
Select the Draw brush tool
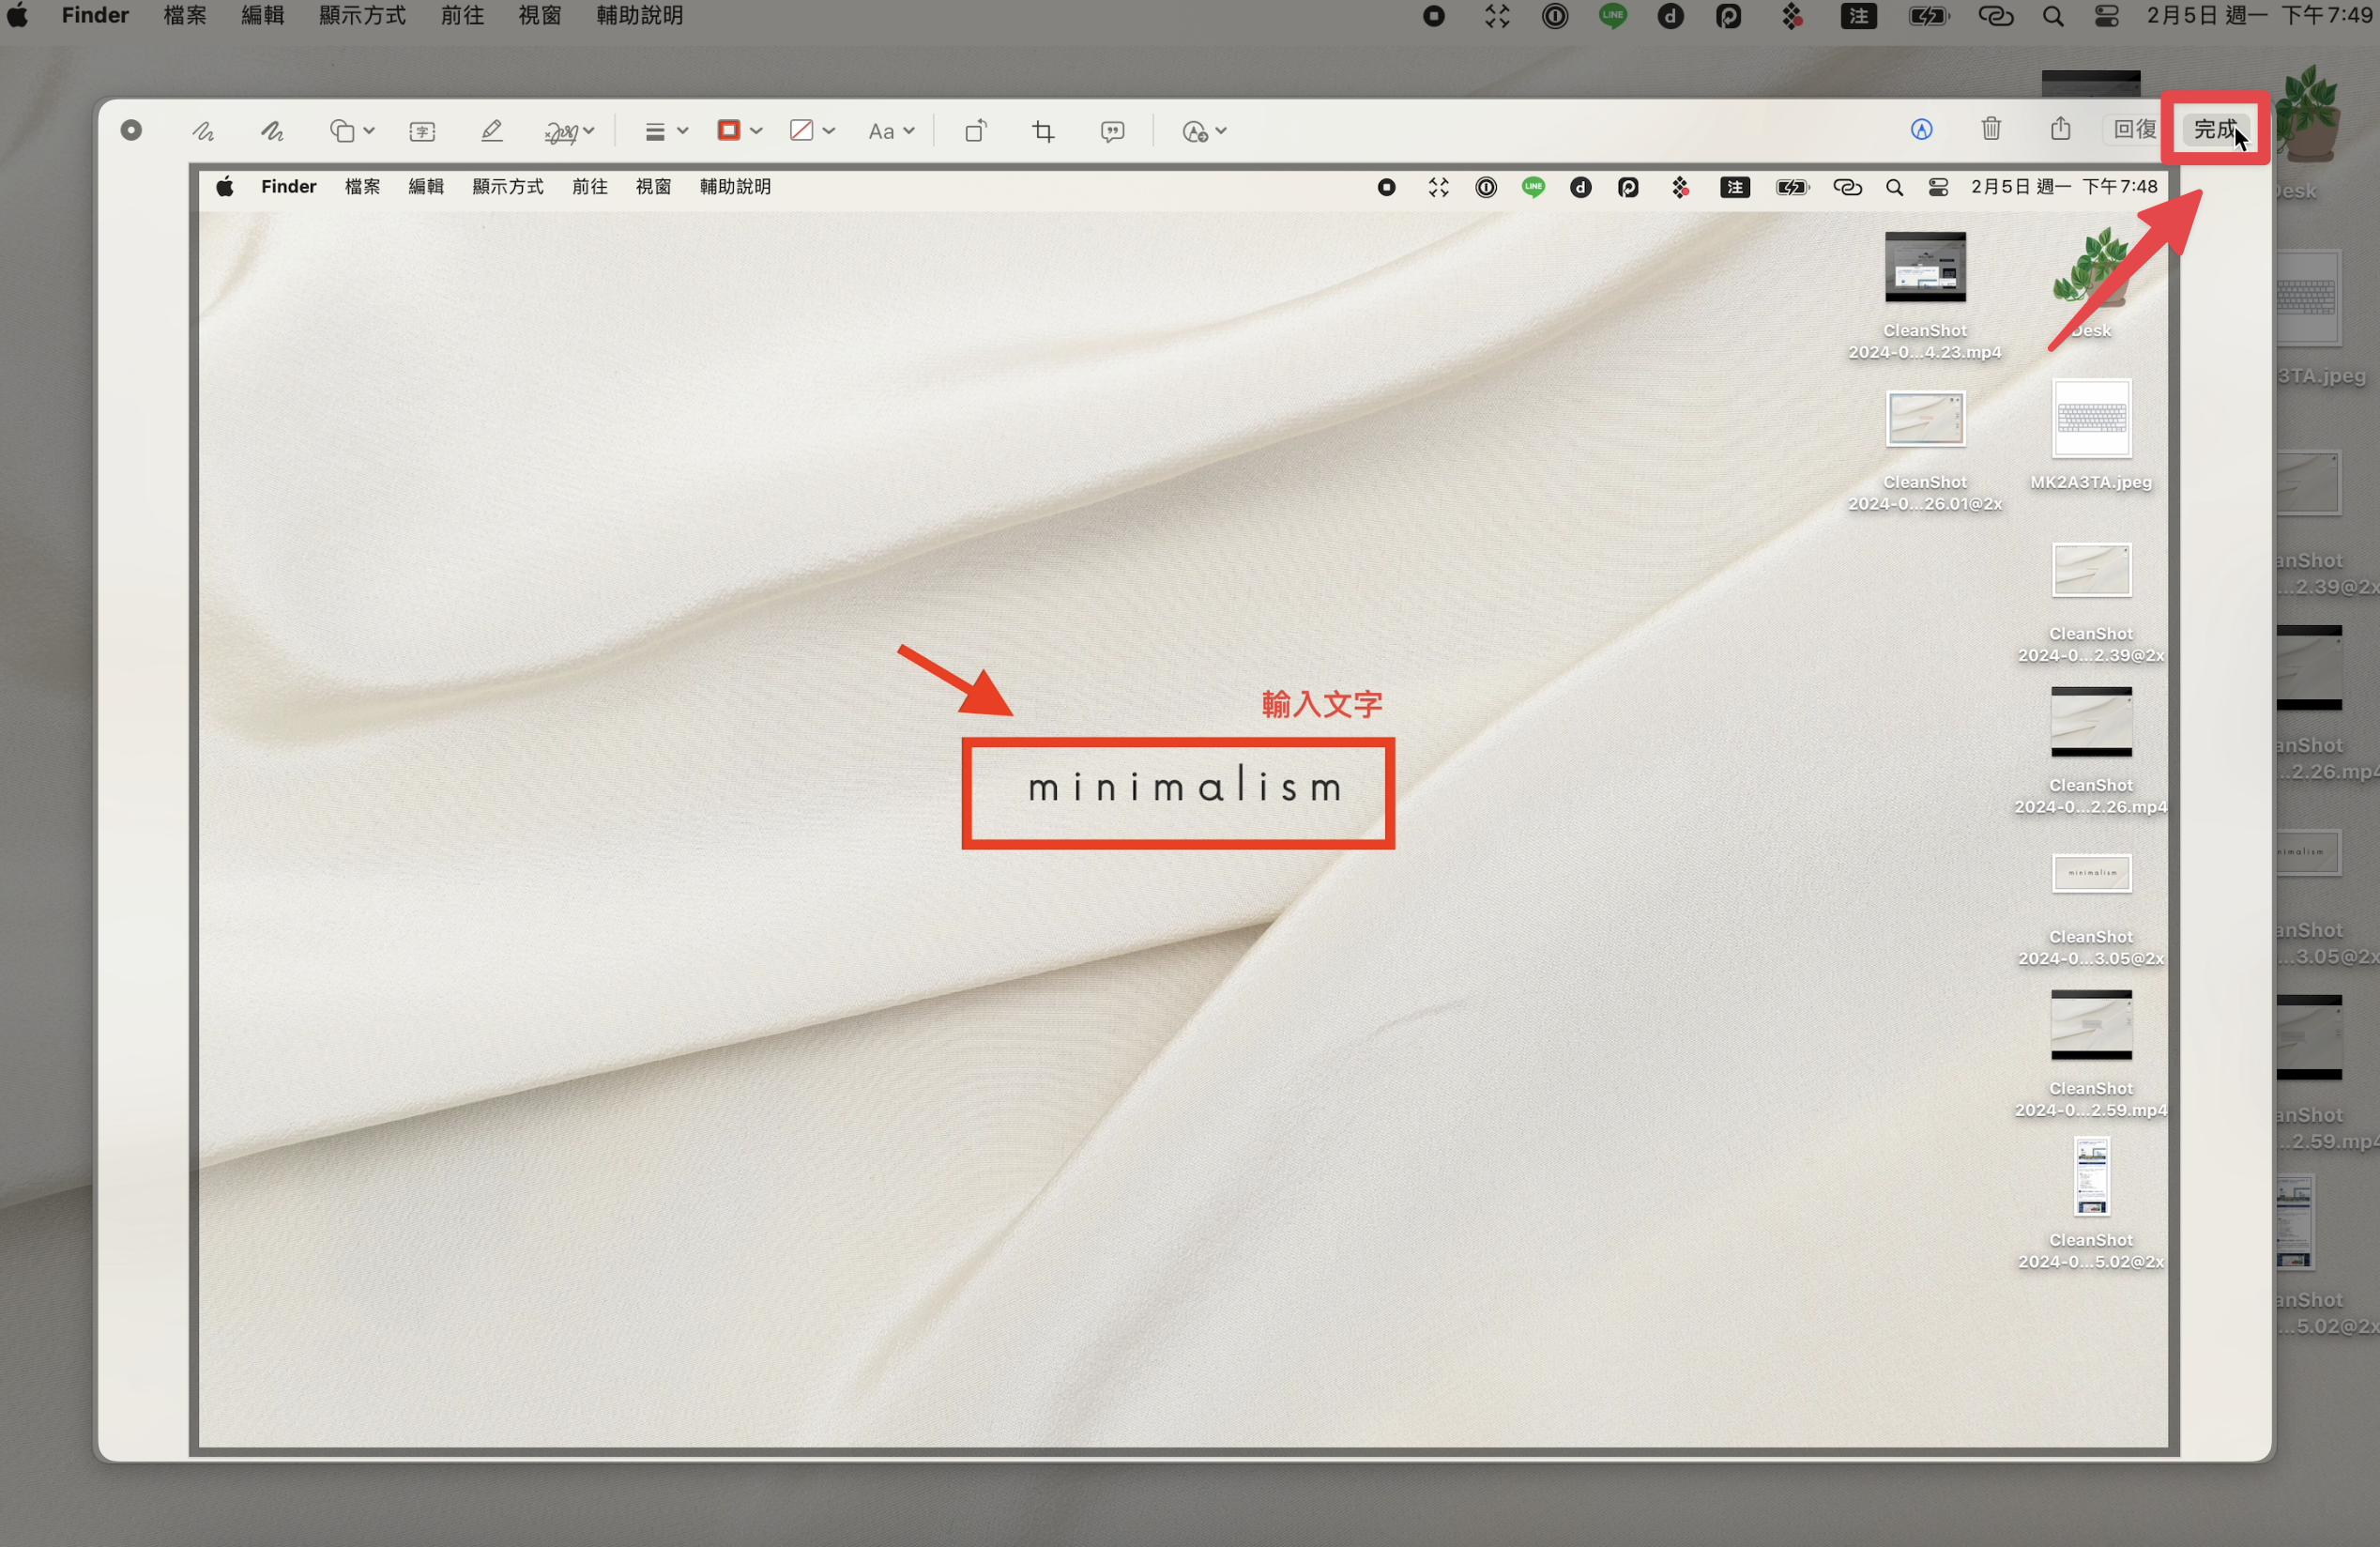272,131
